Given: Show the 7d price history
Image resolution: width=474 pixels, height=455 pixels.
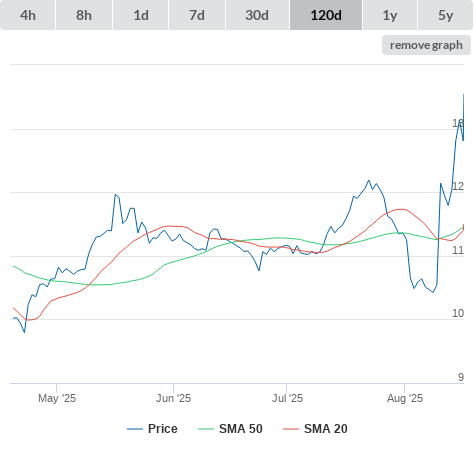Looking at the screenshot, I should [197, 15].
